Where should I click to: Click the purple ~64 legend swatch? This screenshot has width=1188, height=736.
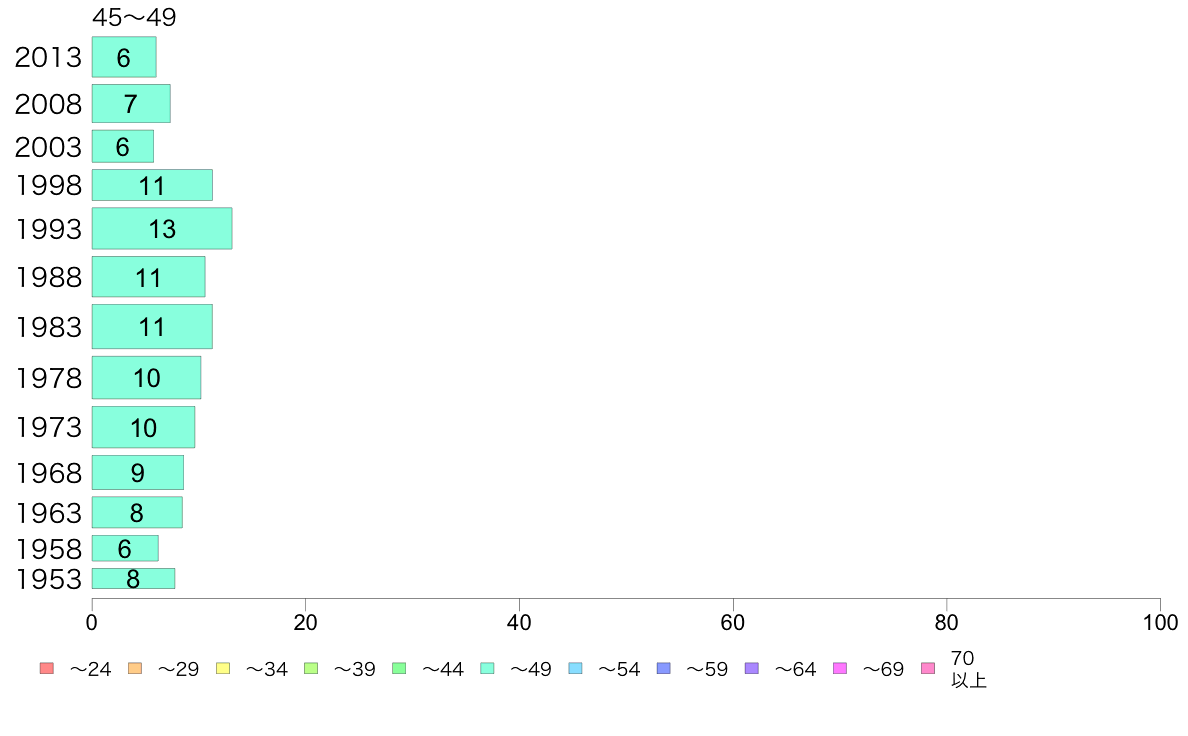[752, 669]
